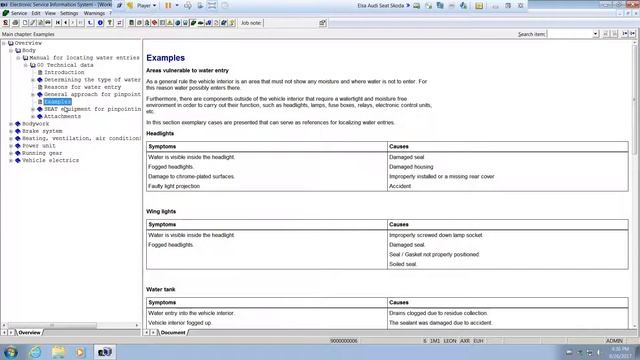
Task: Switch to the Overview tab at bottom
Action: coord(29,333)
